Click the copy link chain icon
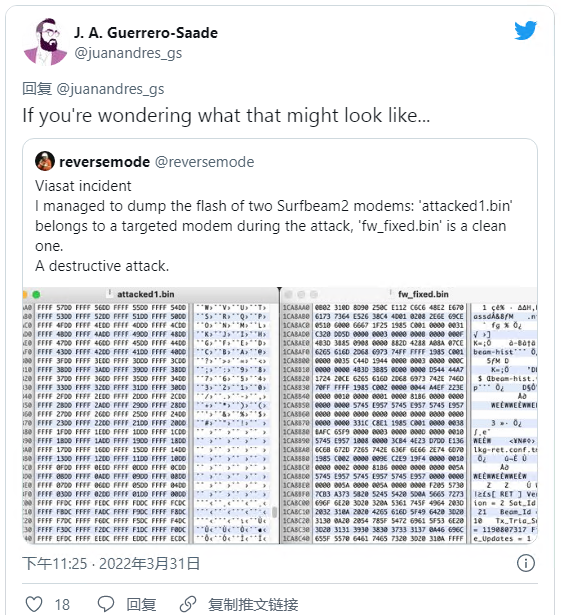The image size is (561, 615). [188, 604]
